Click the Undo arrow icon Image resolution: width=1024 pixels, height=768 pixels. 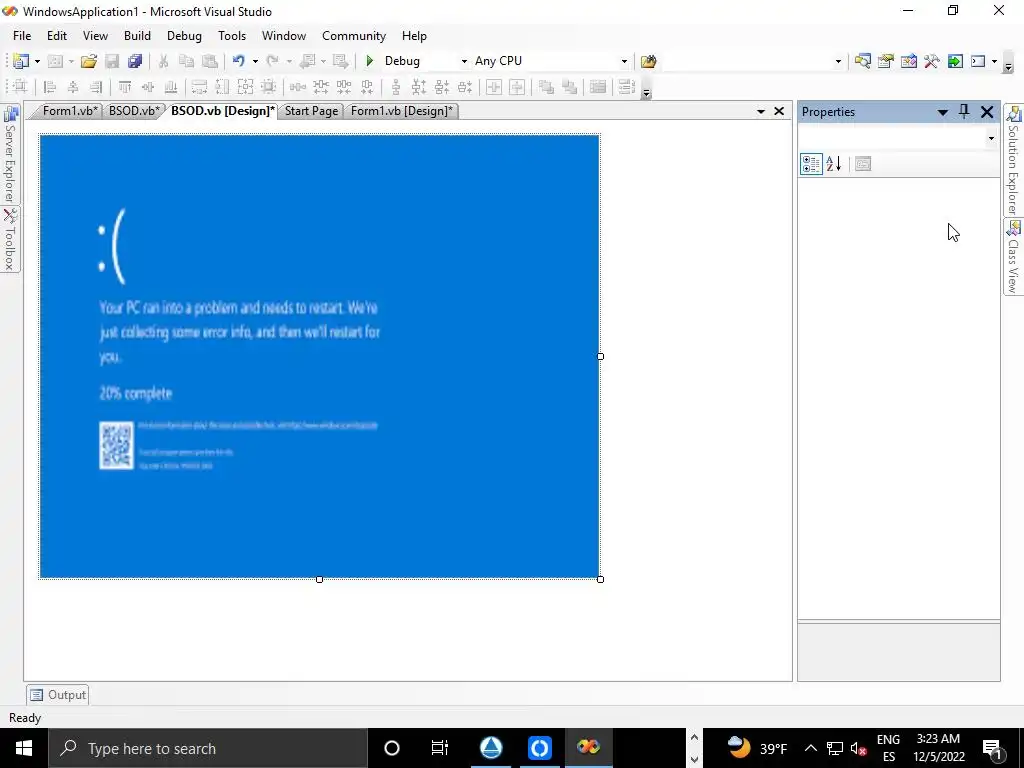238,61
